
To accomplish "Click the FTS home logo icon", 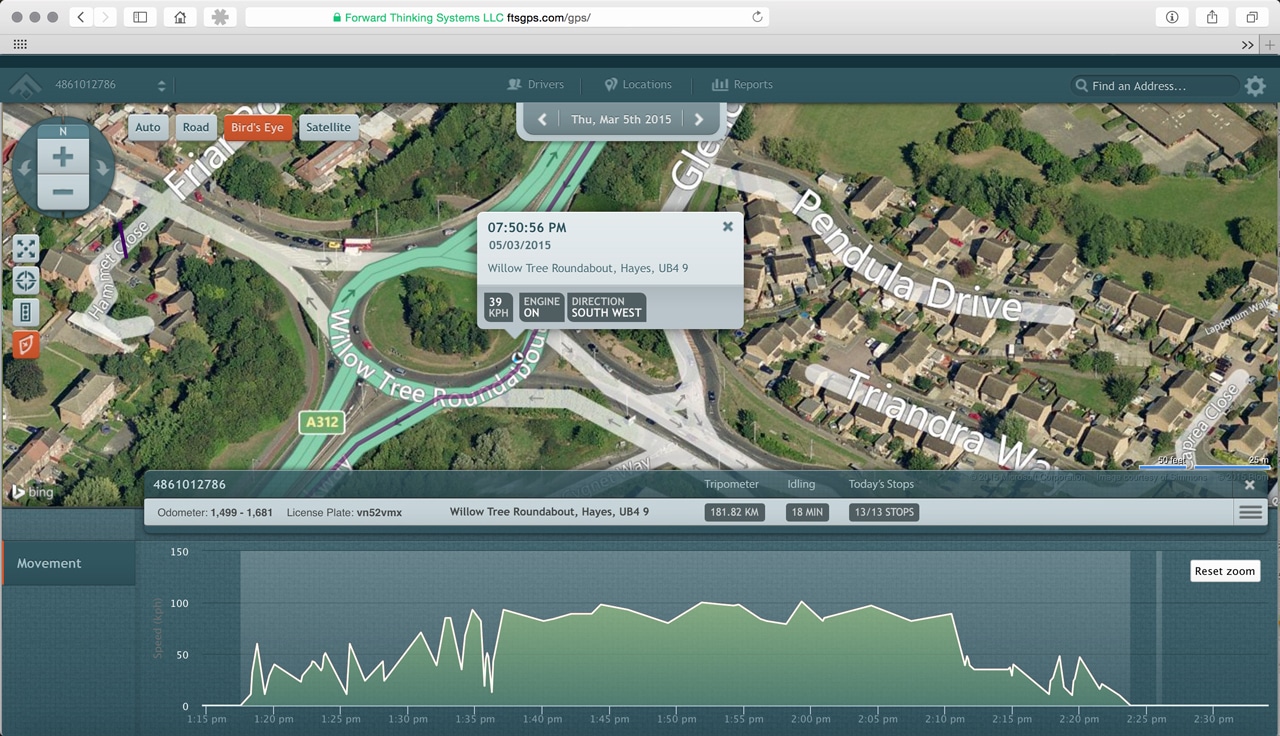I will coord(25,86).
